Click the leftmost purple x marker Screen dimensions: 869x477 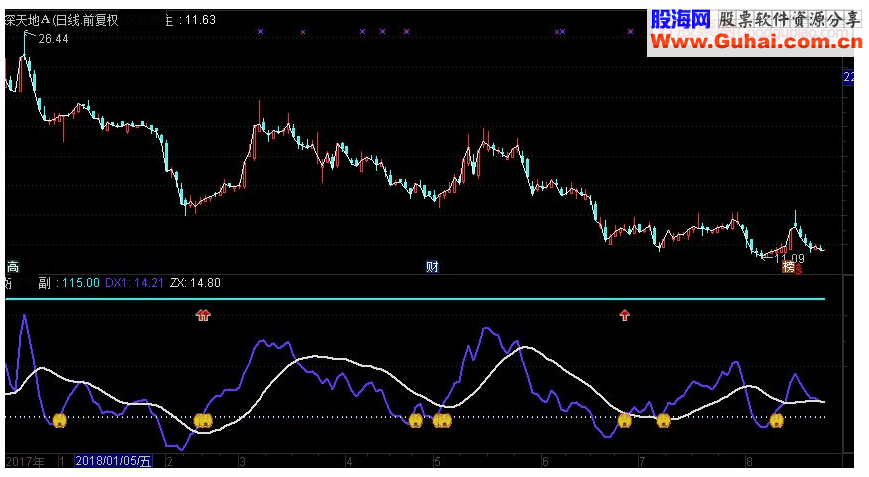pyautogui.click(x=260, y=32)
